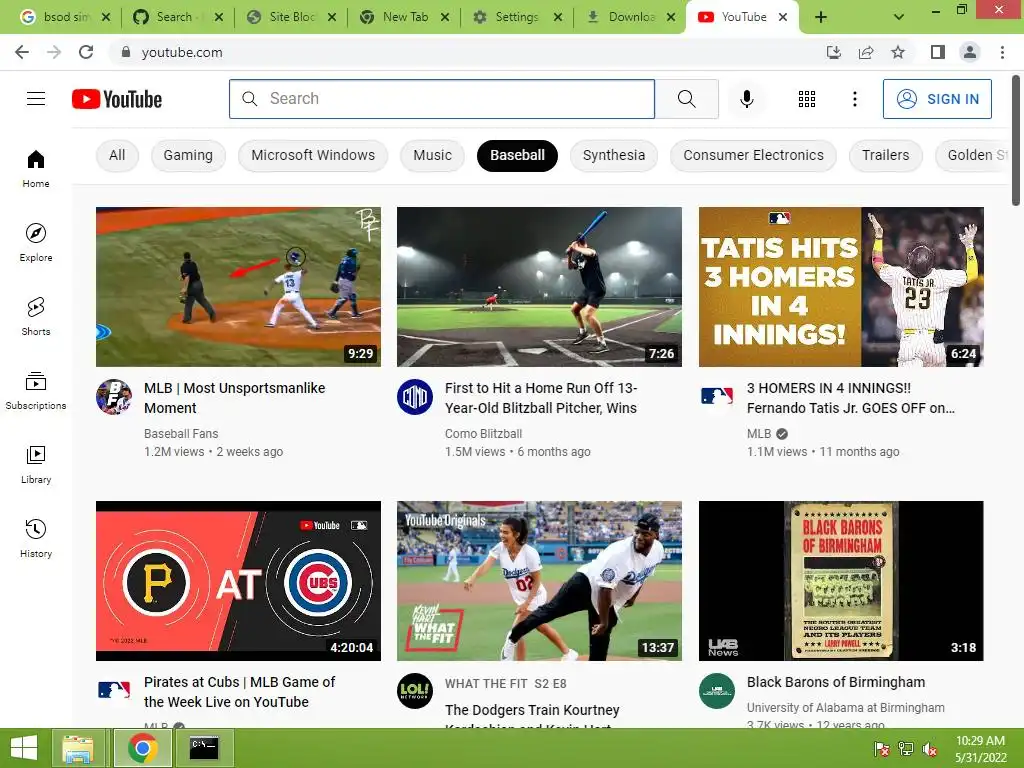The image size is (1024, 768).
Task: Select the Synthesia filter chip
Action: click(x=614, y=155)
